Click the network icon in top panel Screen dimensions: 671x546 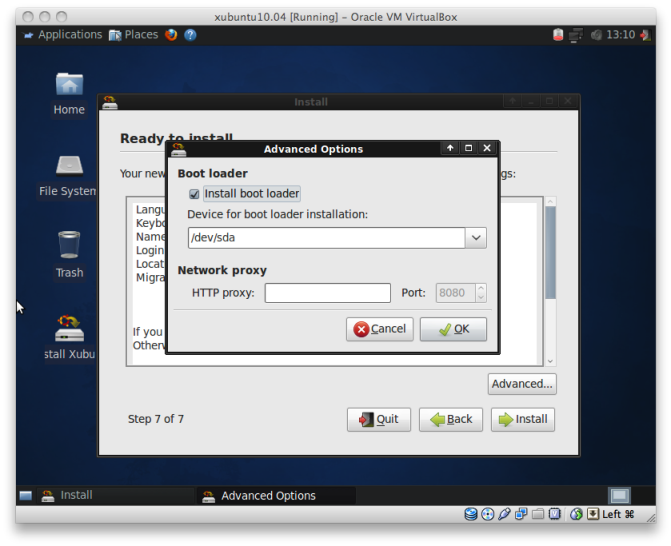576,35
